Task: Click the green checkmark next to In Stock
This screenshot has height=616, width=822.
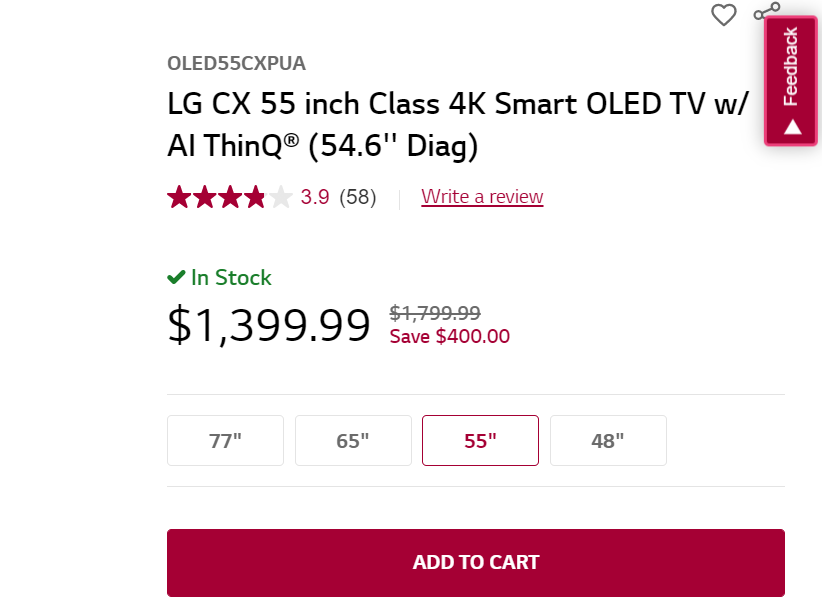Action: point(177,276)
